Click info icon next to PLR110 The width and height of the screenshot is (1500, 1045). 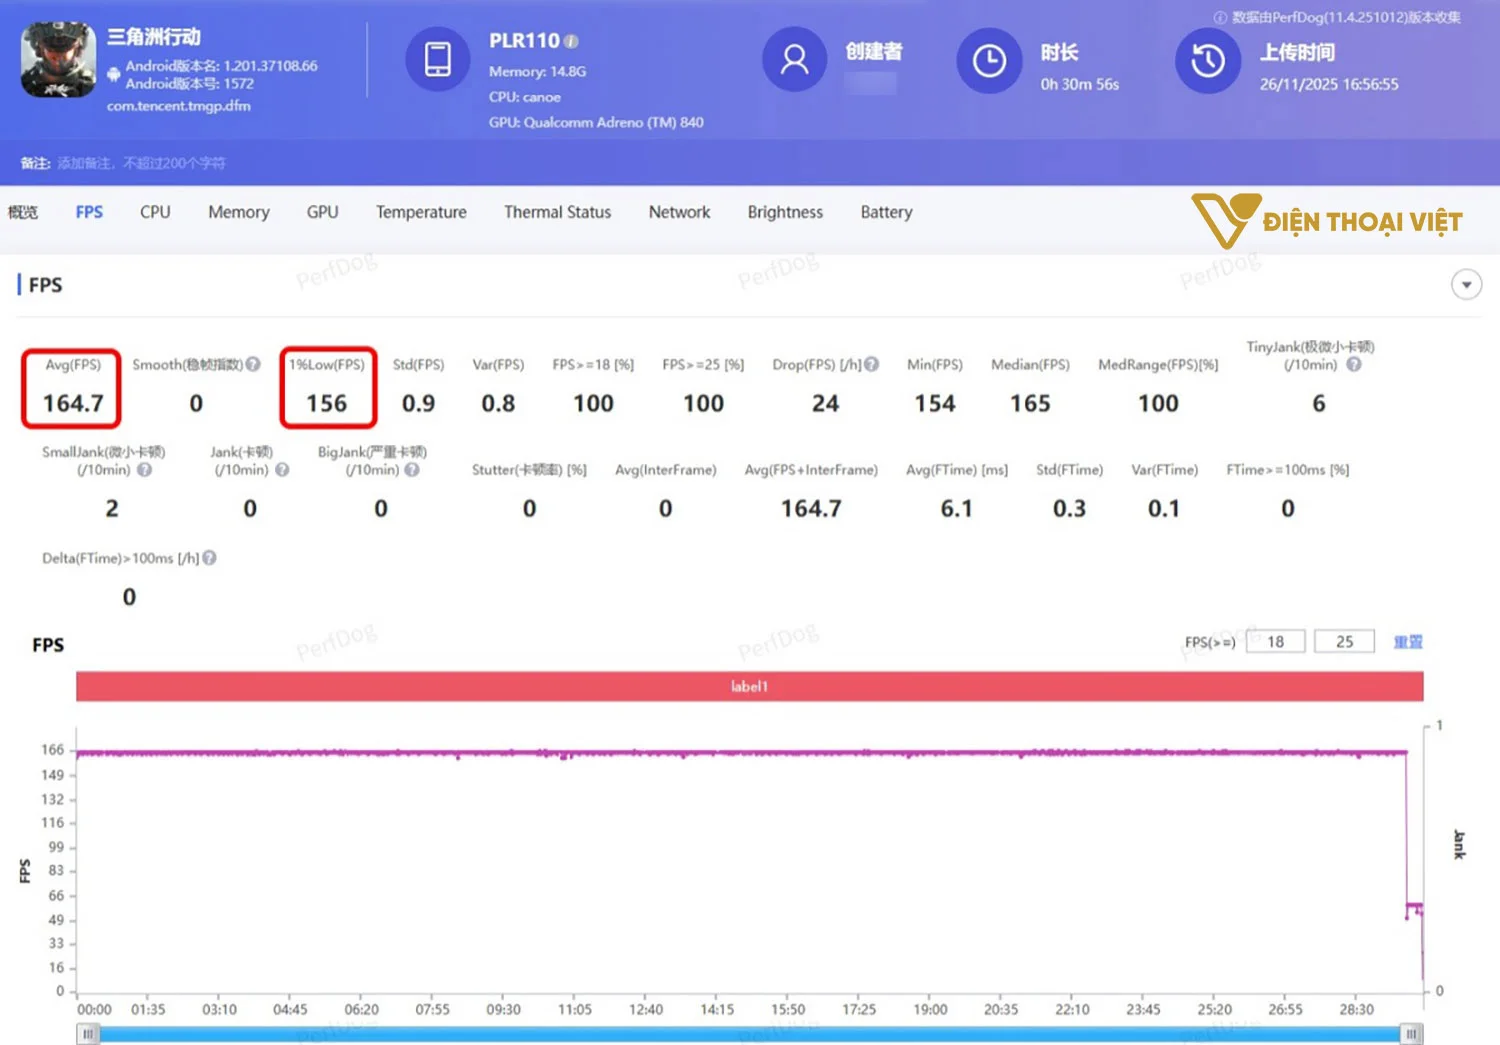(571, 42)
